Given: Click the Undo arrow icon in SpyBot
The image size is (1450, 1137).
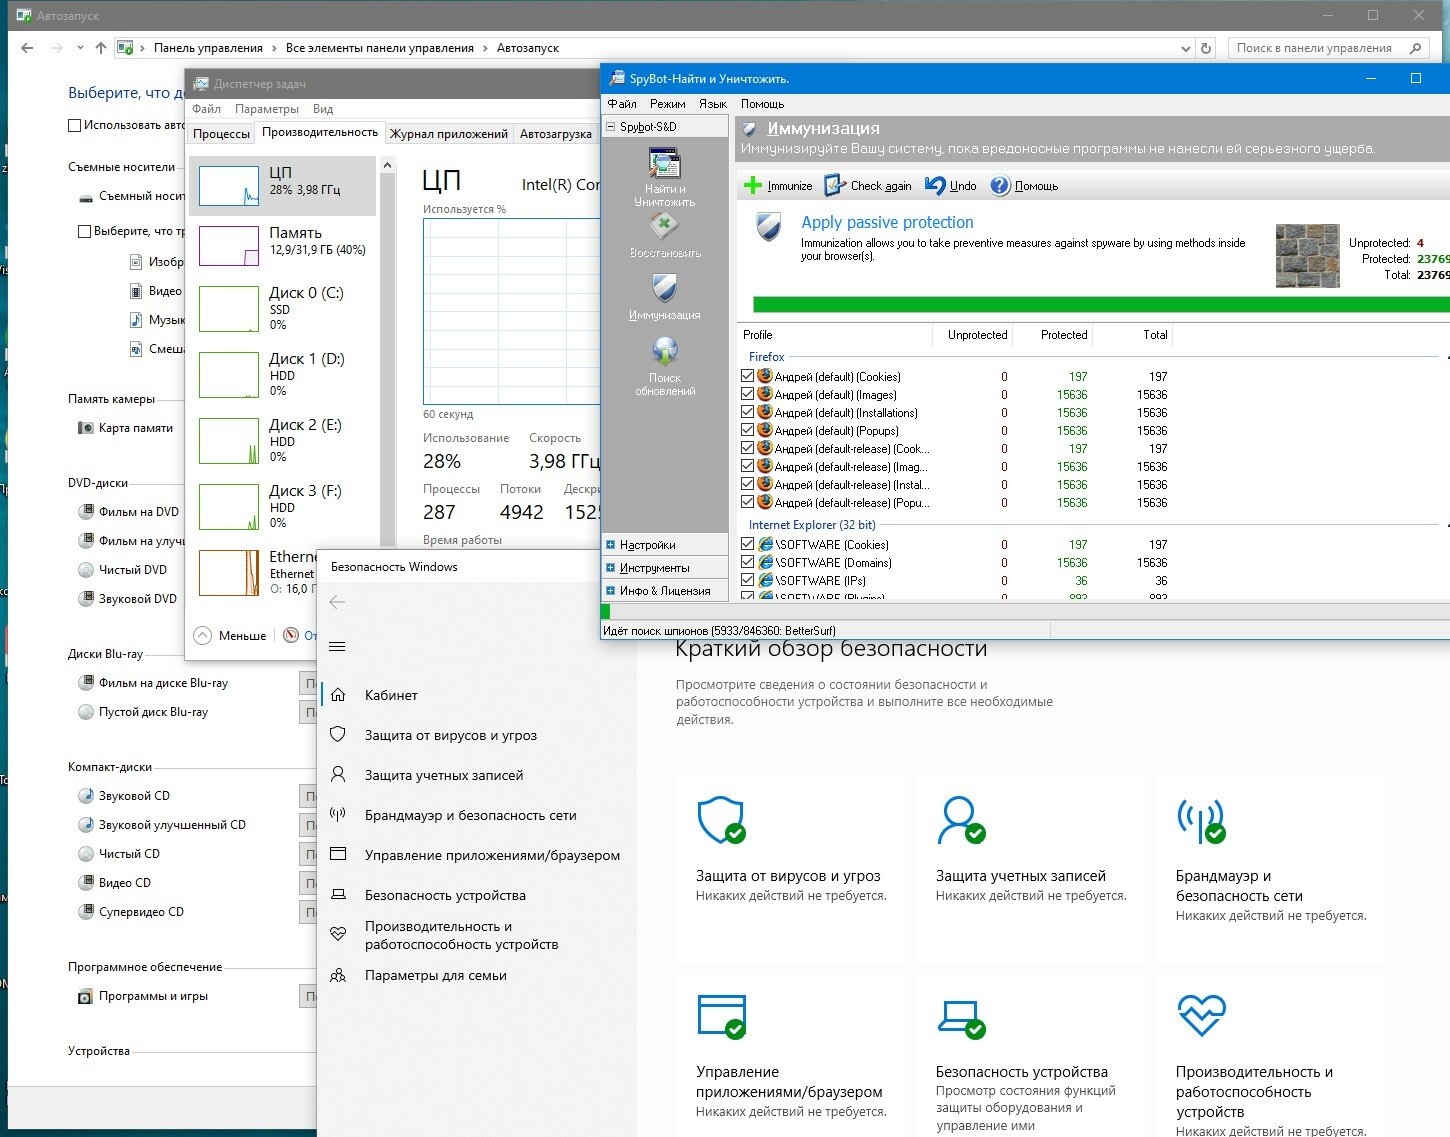Looking at the screenshot, I should [x=935, y=186].
